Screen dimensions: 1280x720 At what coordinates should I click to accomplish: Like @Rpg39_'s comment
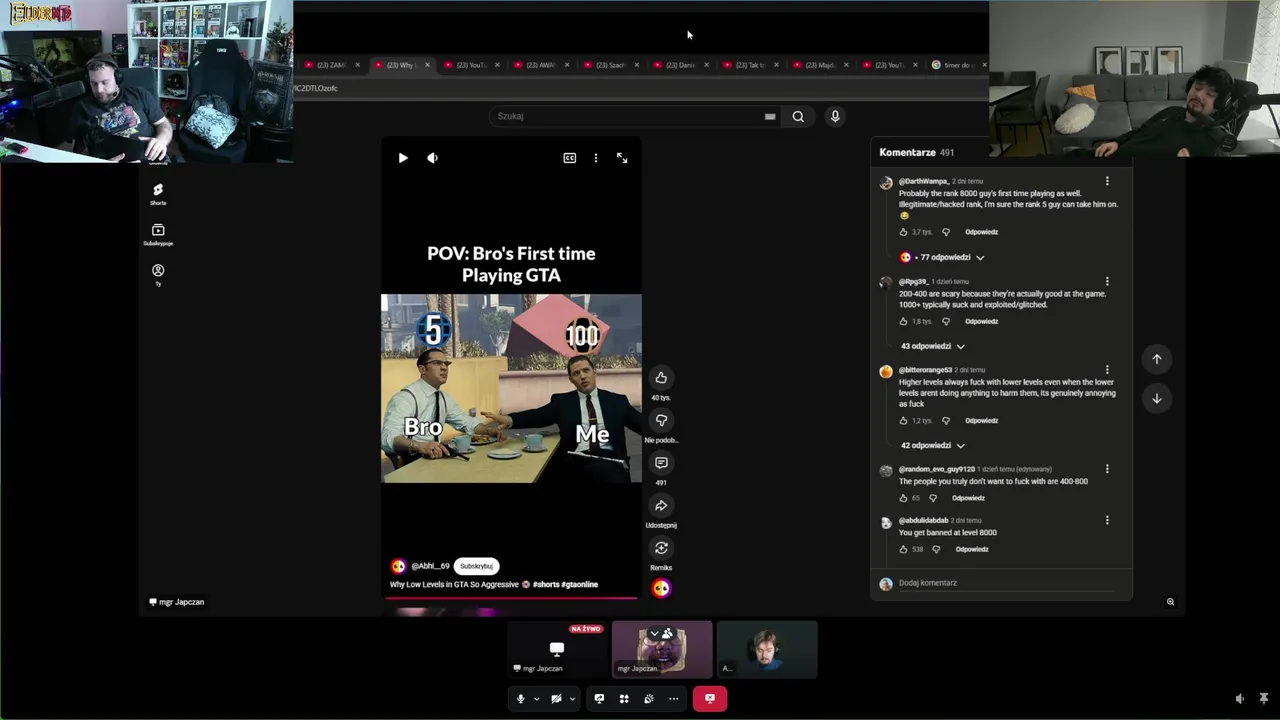coord(903,321)
